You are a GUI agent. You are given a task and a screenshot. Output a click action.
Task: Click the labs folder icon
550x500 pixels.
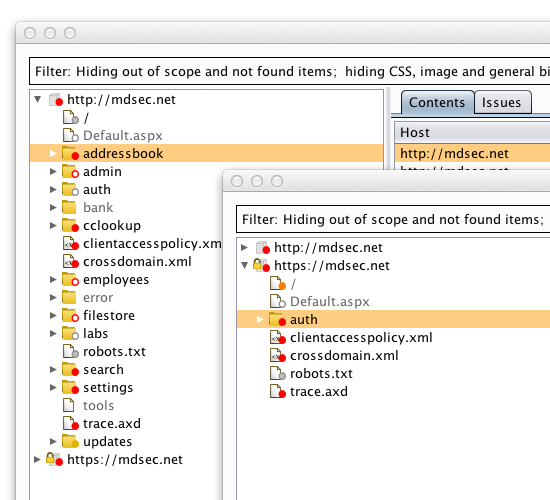tap(70, 333)
